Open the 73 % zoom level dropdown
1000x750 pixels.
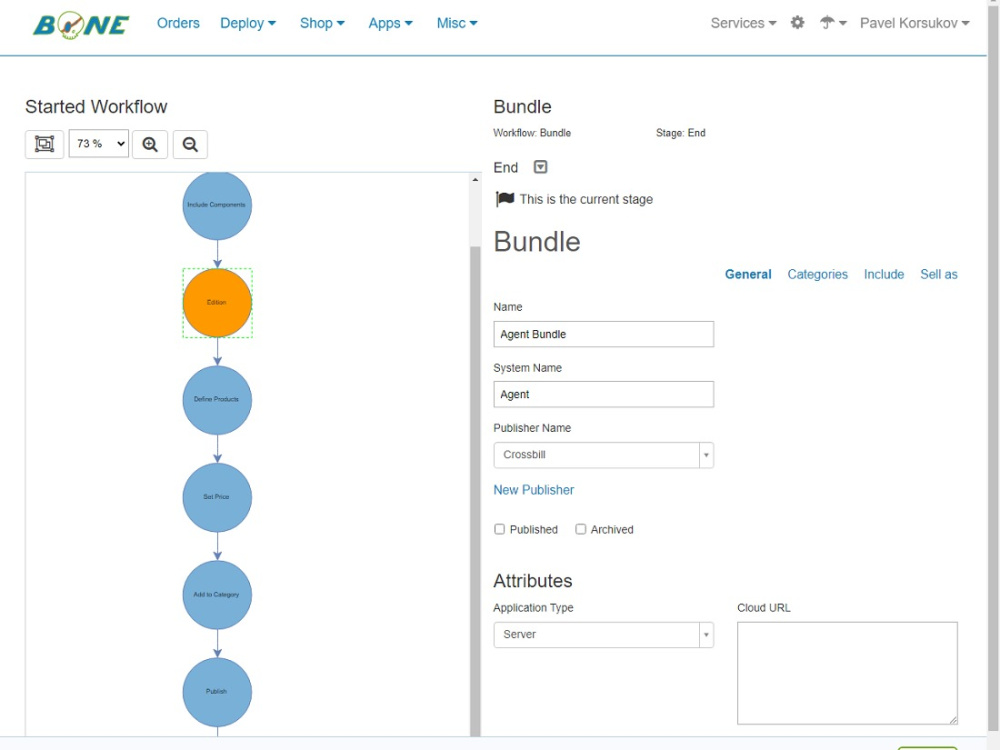99,144
